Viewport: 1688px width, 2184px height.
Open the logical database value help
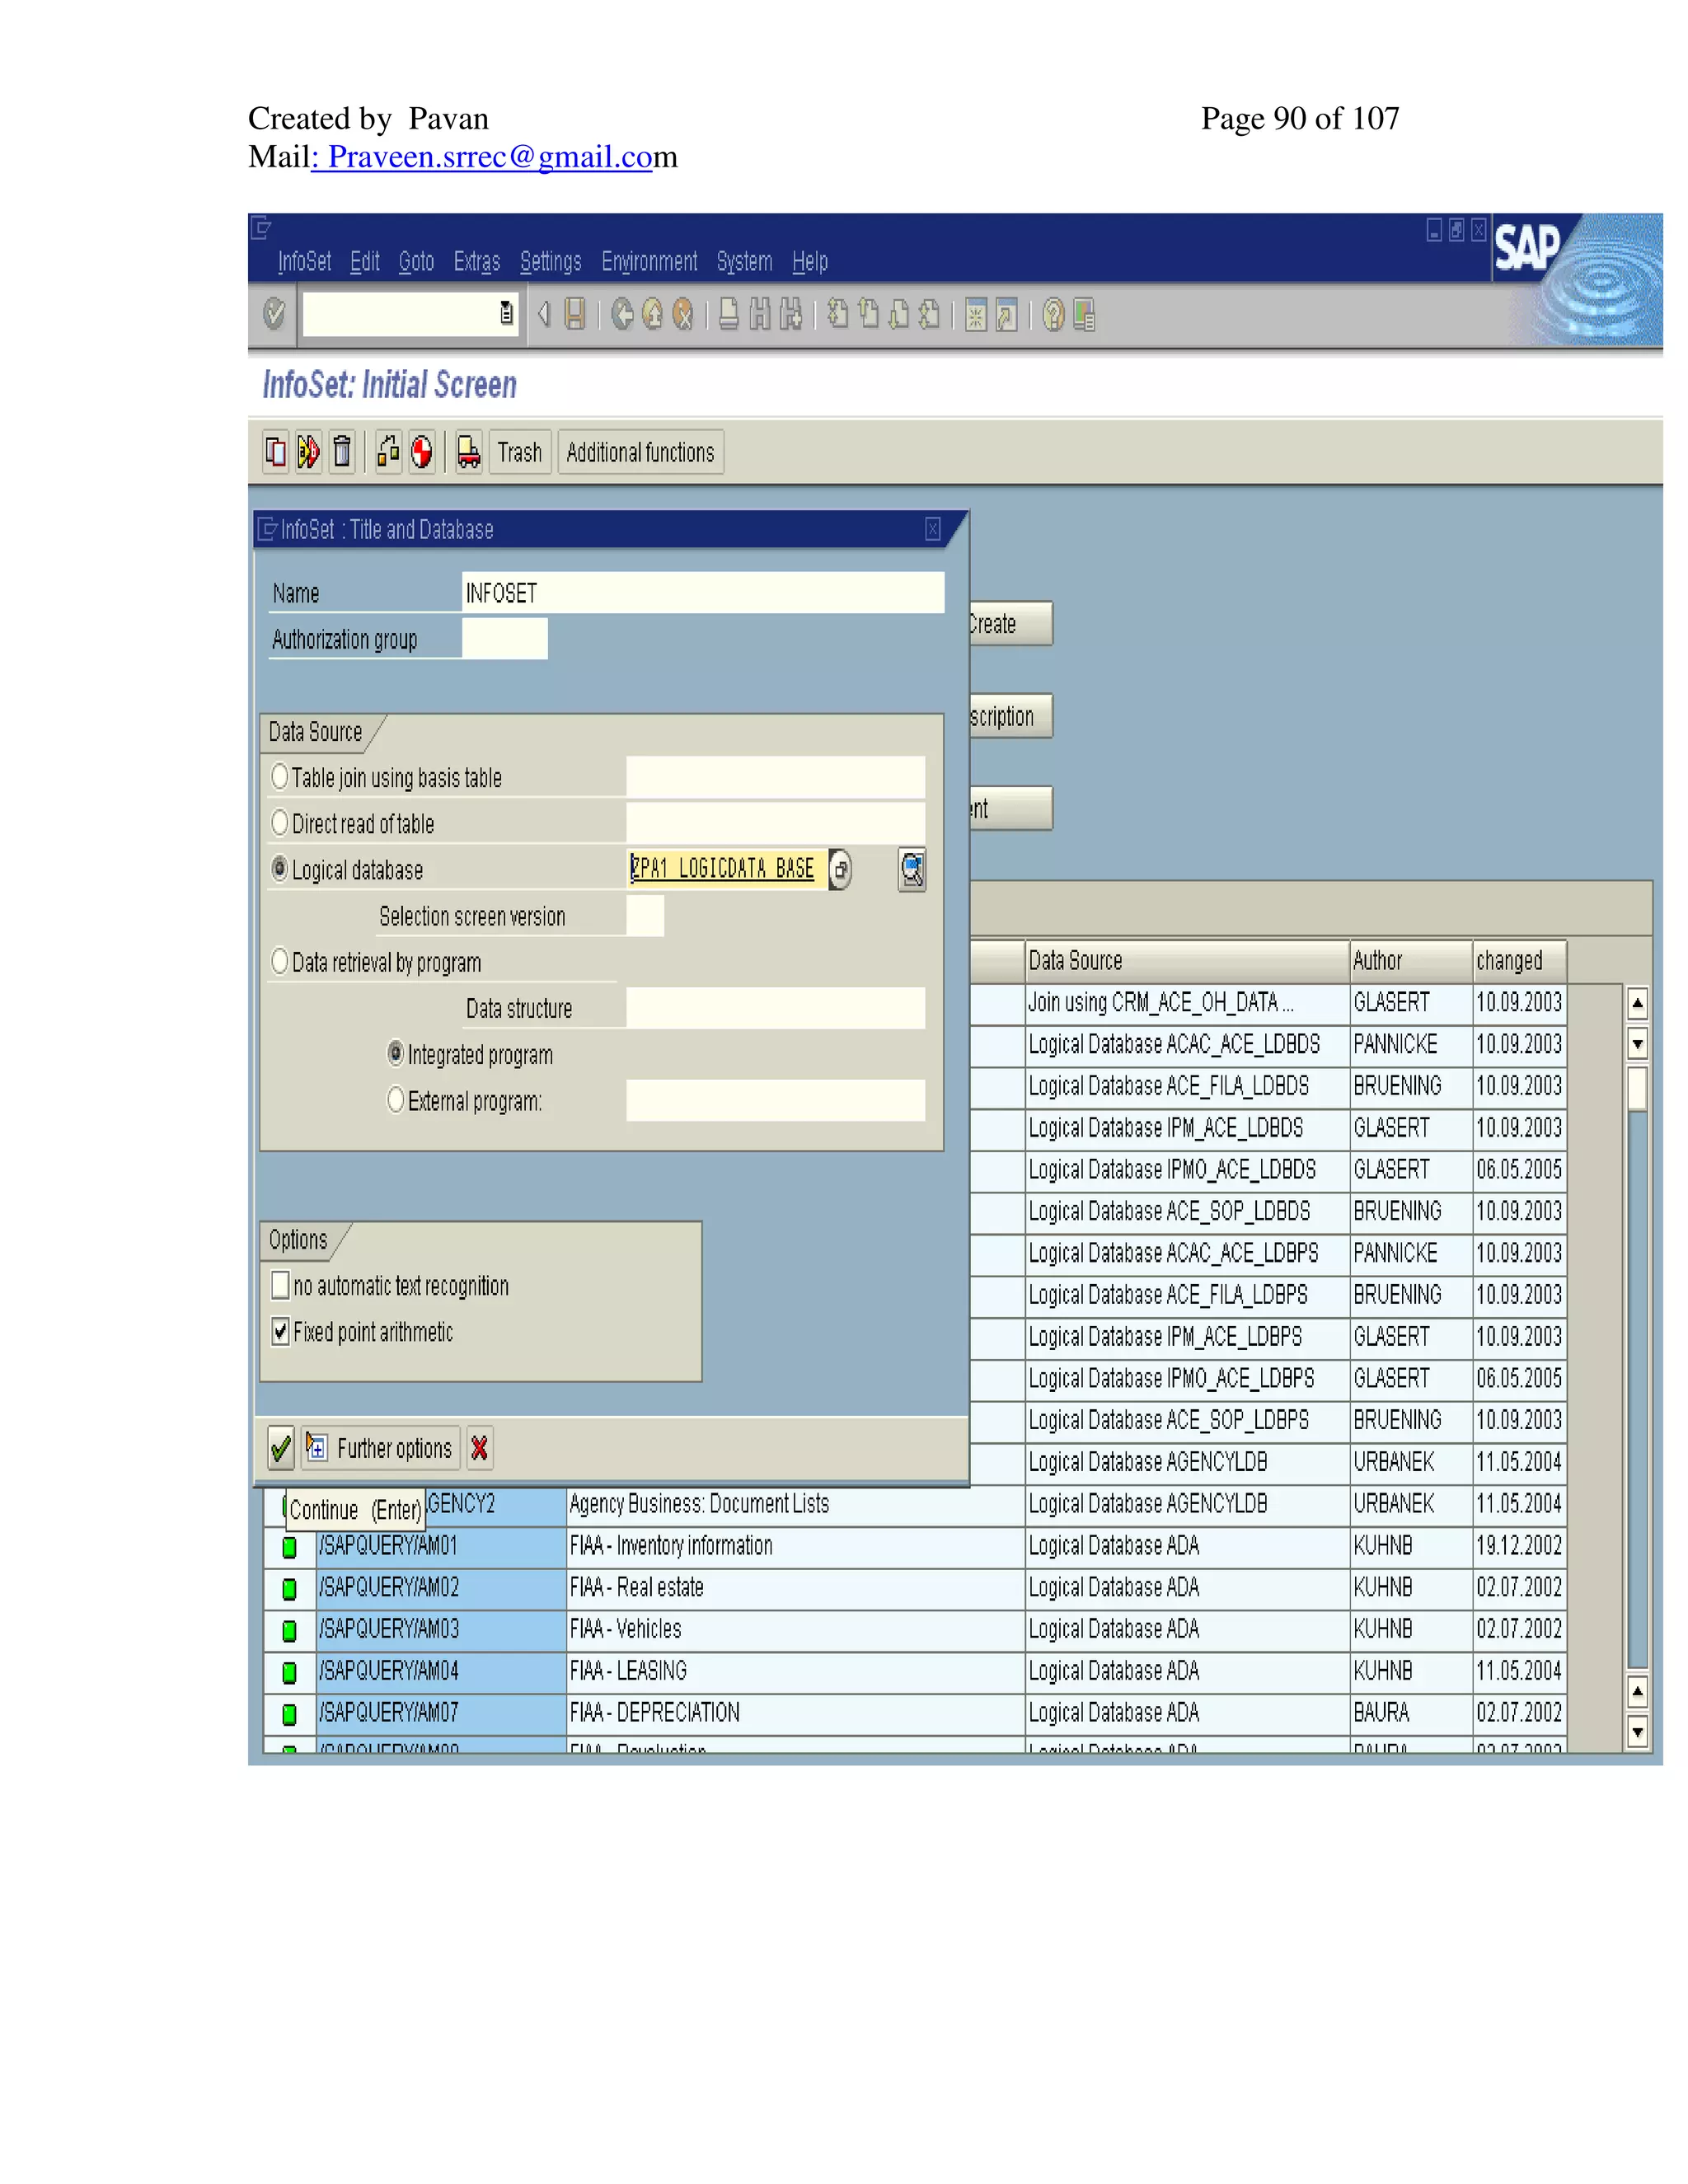841,869
